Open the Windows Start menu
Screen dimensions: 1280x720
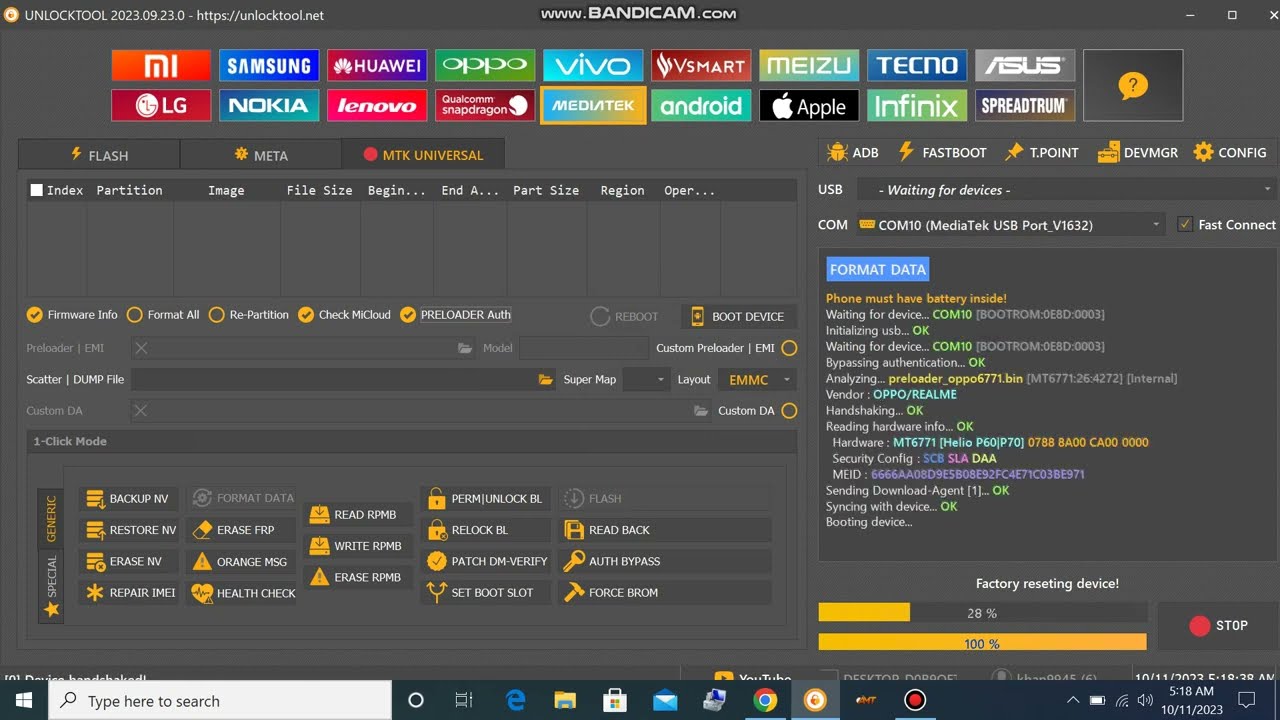point(24,701)
